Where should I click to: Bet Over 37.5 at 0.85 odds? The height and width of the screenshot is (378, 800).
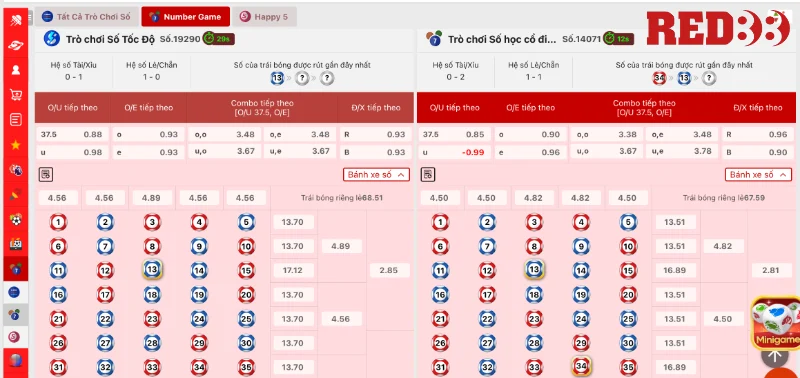(454, 135)
